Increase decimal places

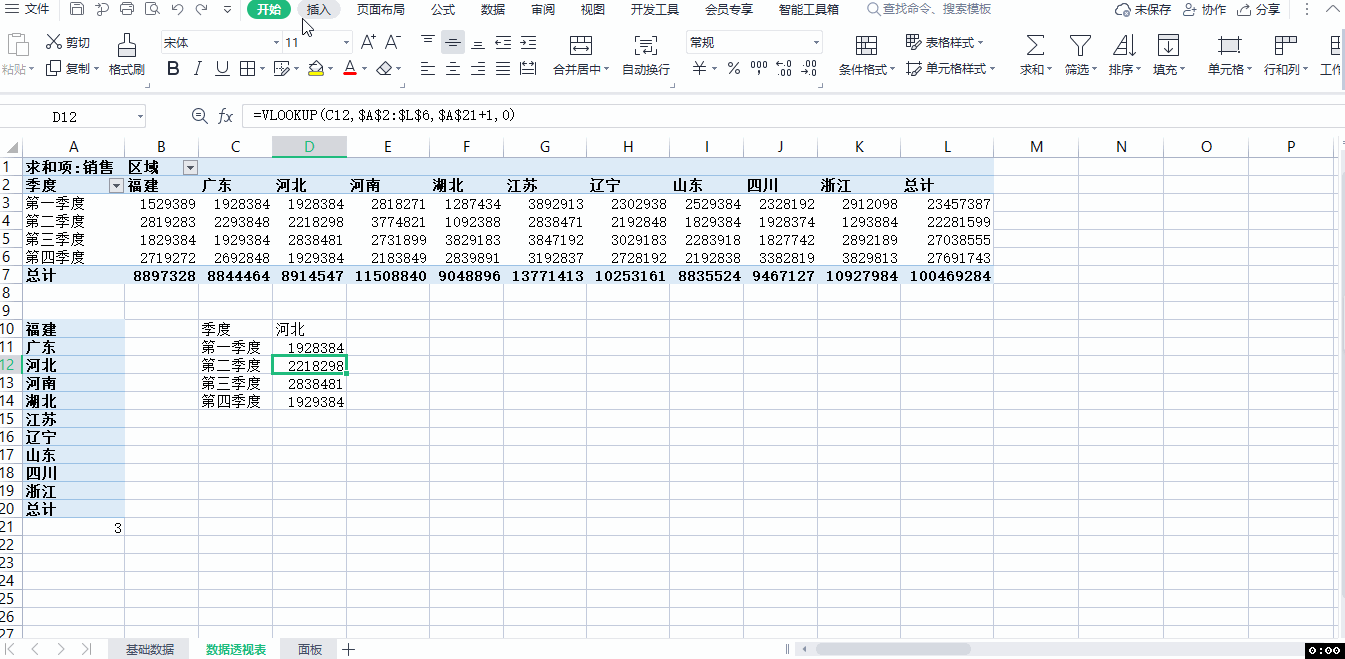click(784, 69)
